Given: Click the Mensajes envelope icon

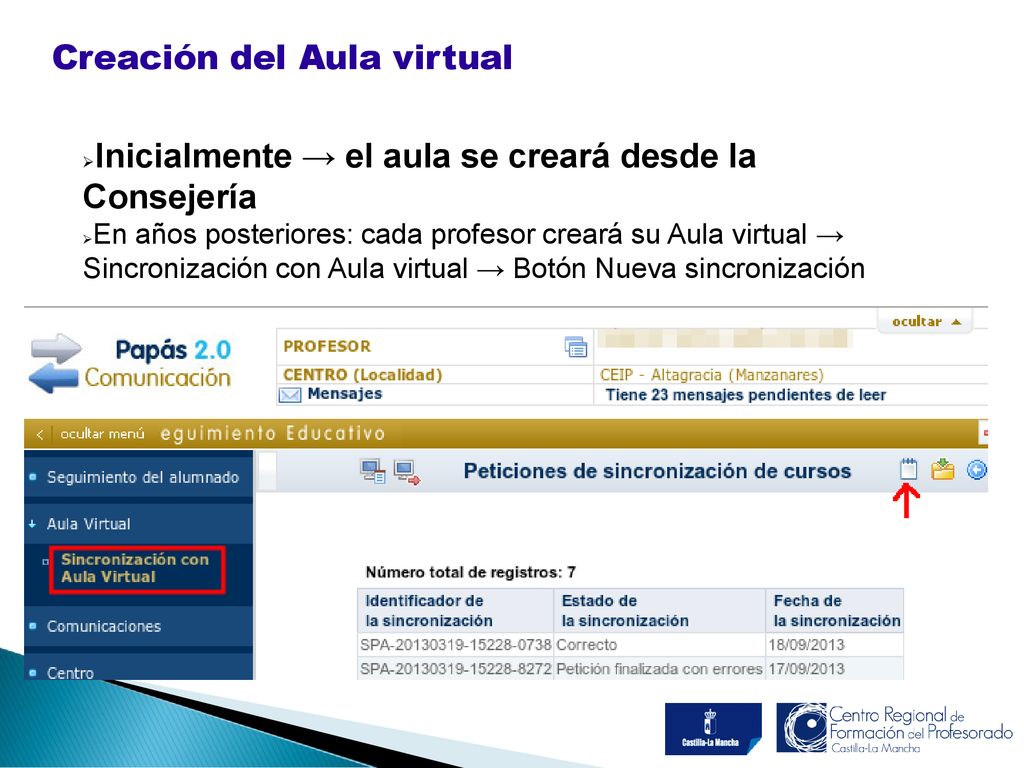Looking at the screenshot, I should [290, 395].
